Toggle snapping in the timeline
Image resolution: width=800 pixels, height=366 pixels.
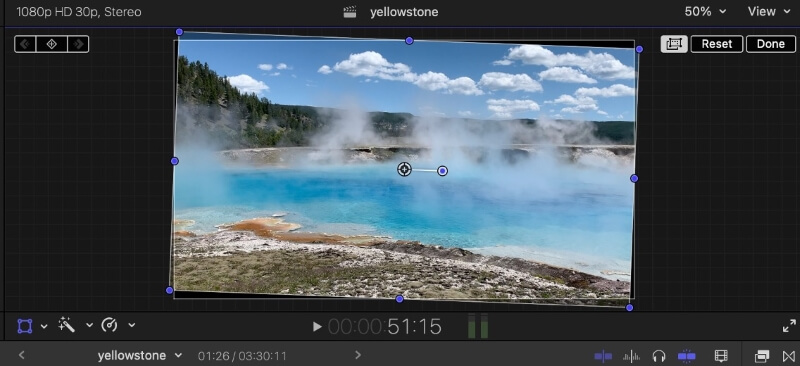coord(687,356)
